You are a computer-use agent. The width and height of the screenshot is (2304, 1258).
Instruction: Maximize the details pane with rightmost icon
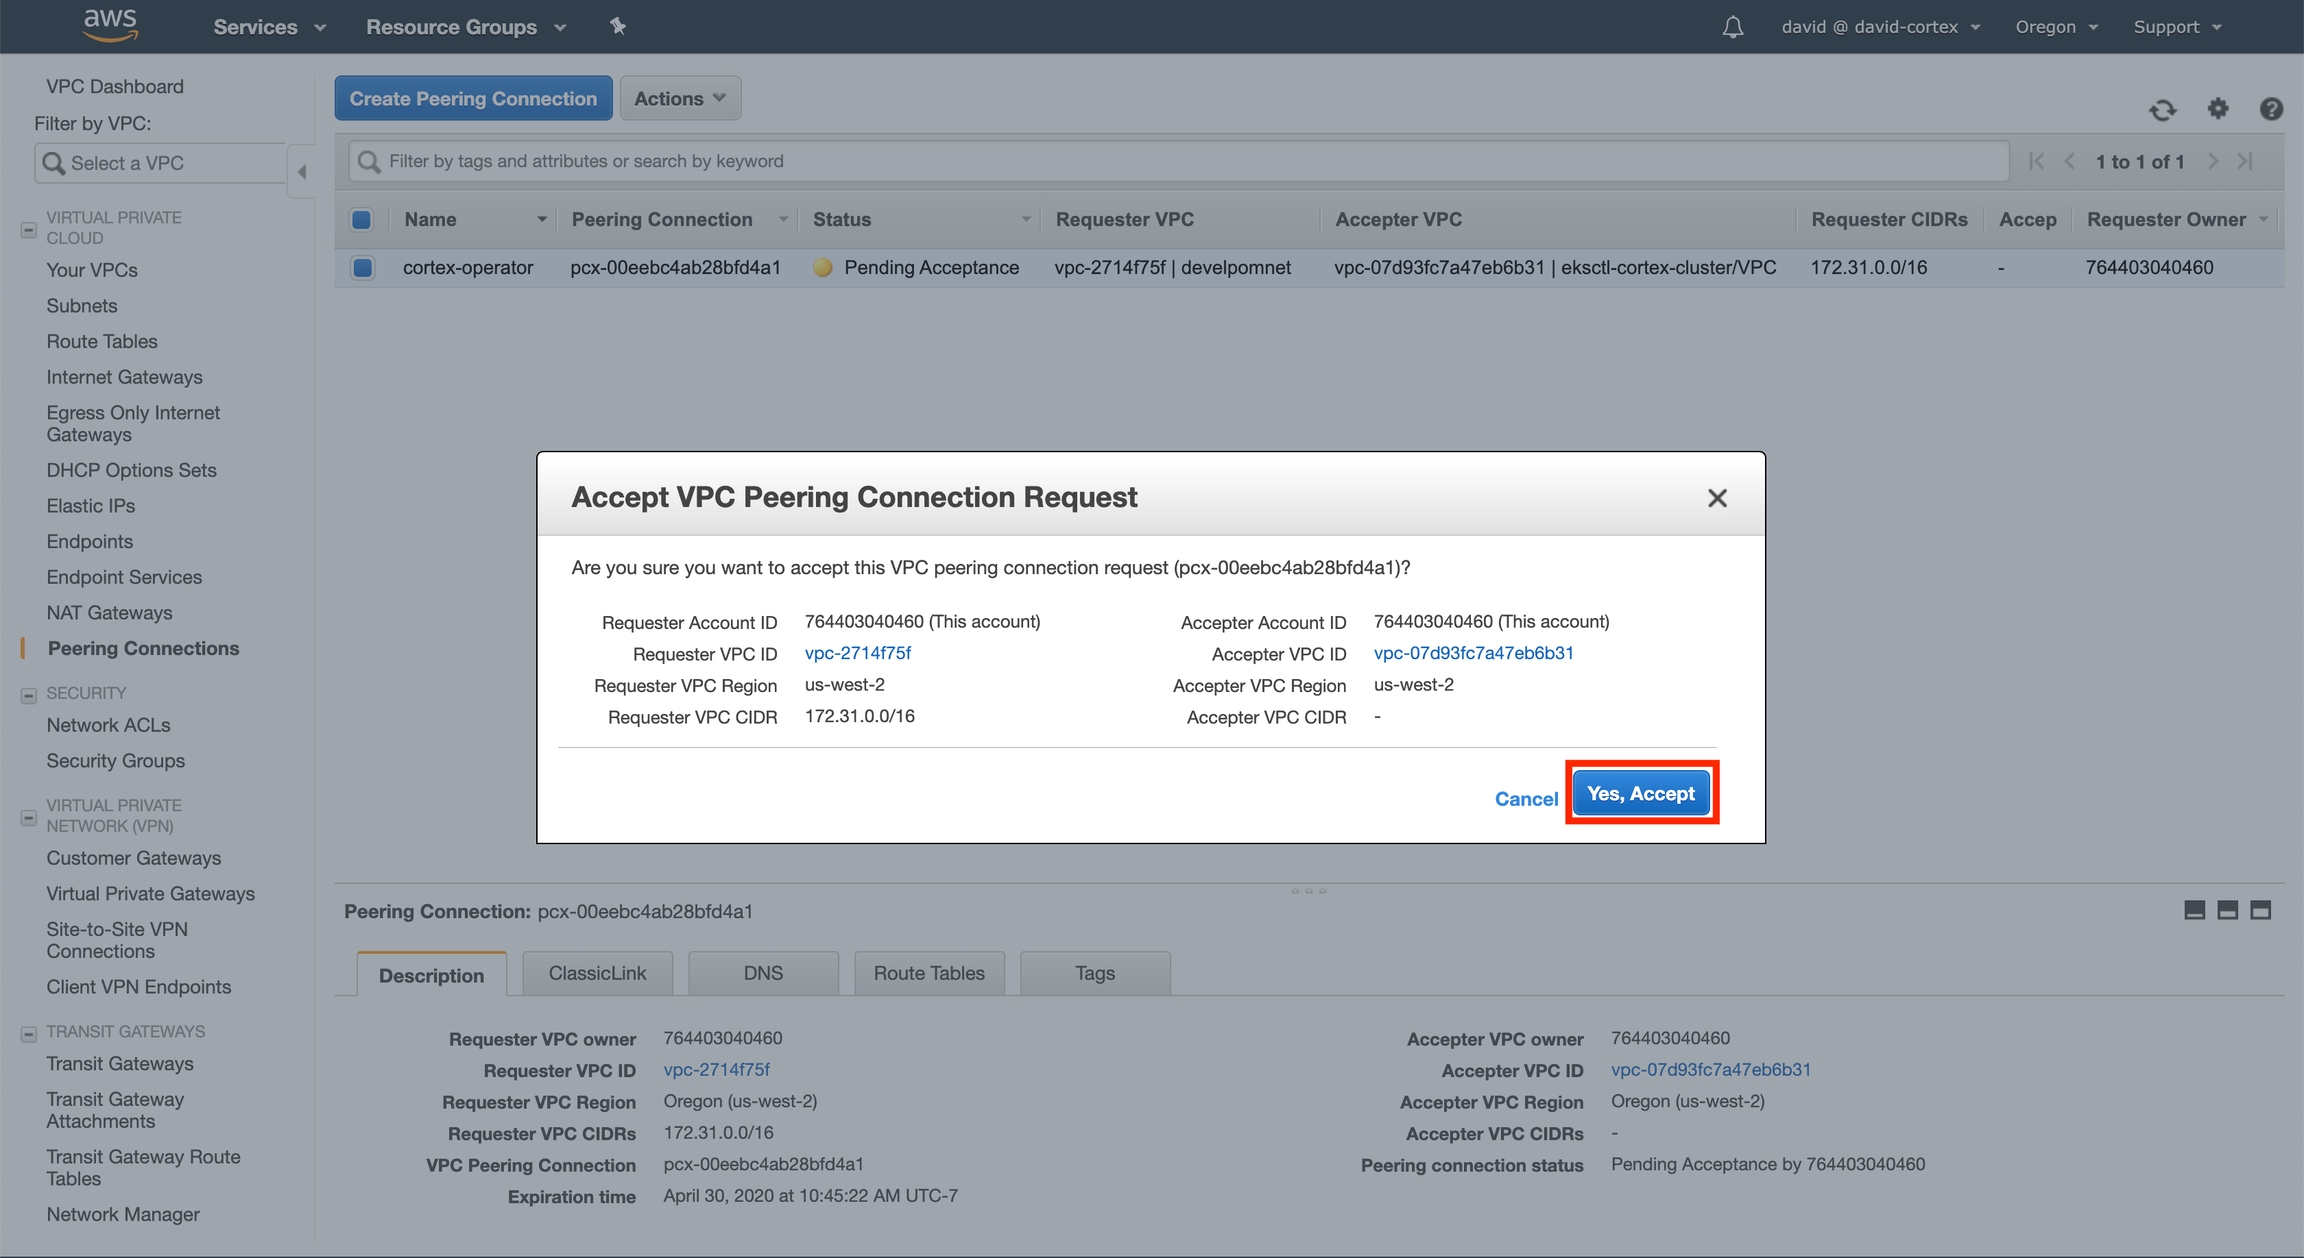[2260, 910]
